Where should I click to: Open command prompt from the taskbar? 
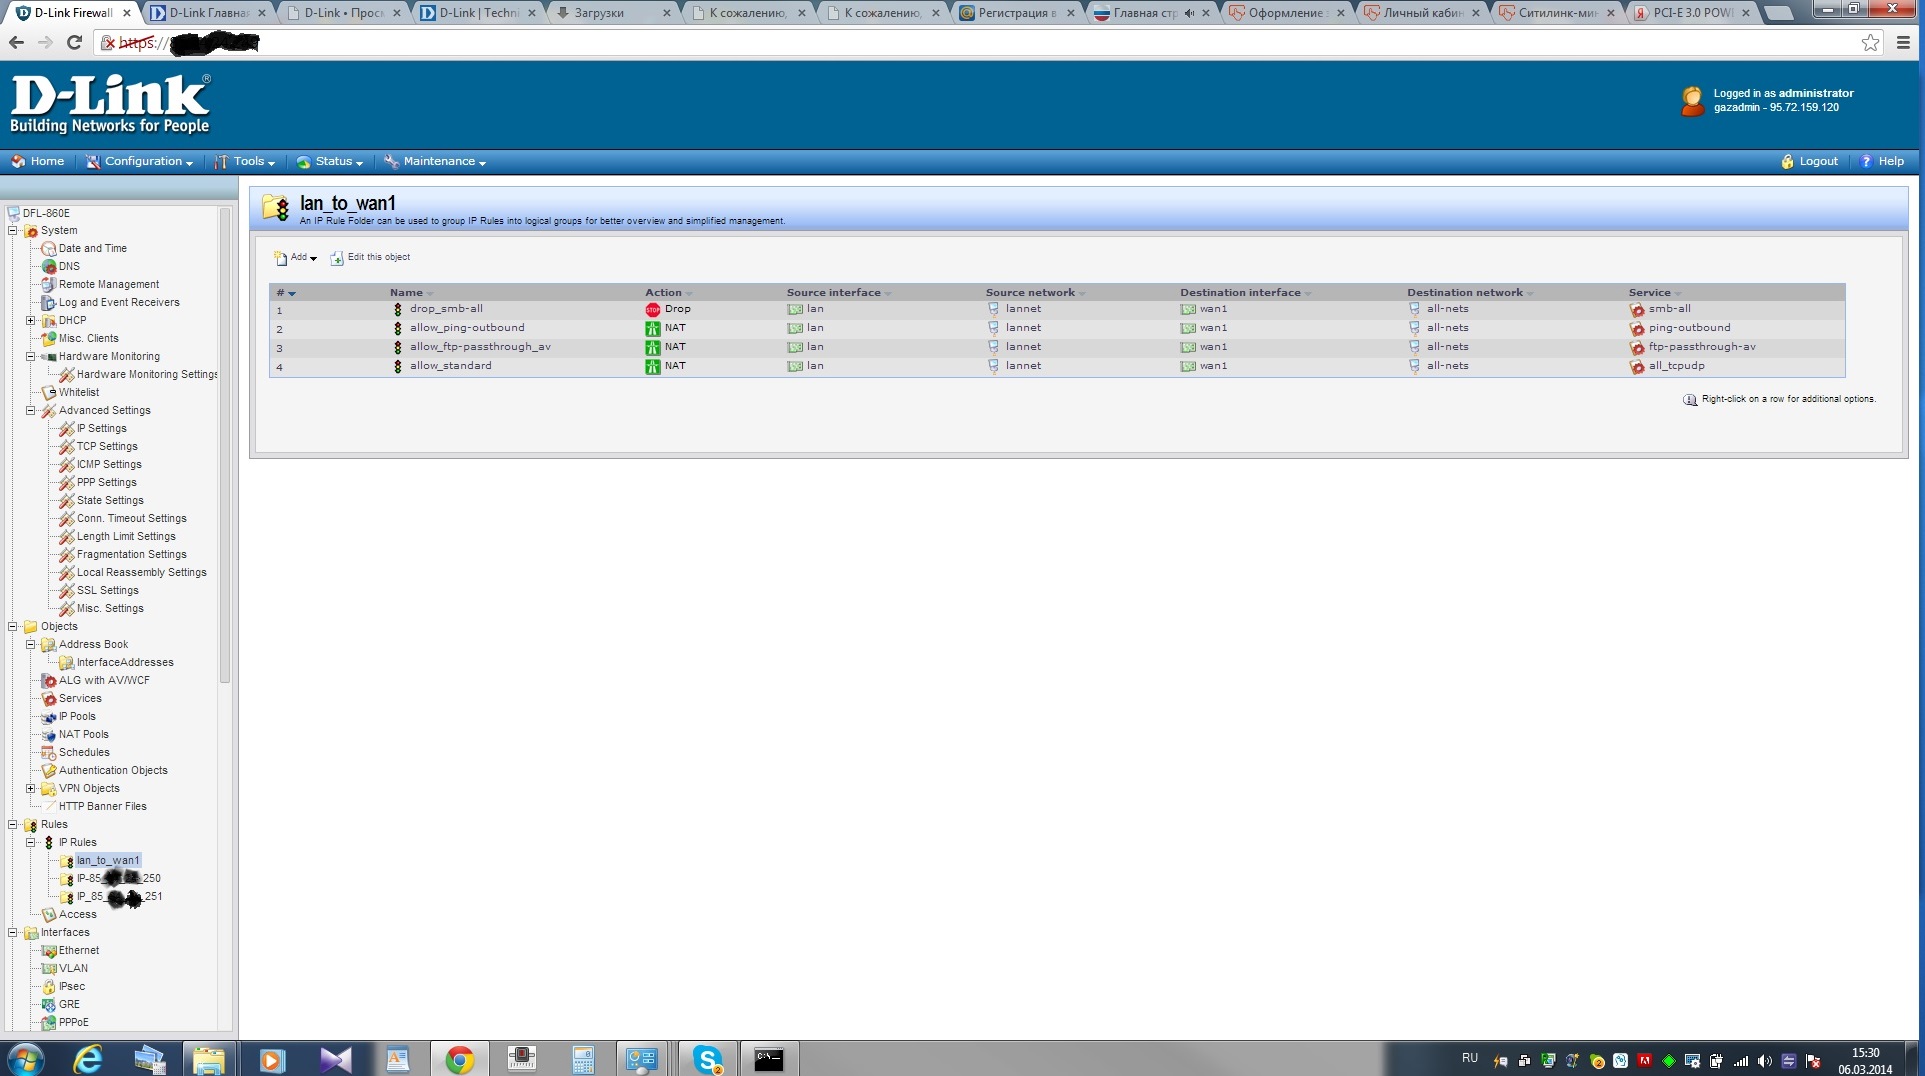(x=768, y=1059)
